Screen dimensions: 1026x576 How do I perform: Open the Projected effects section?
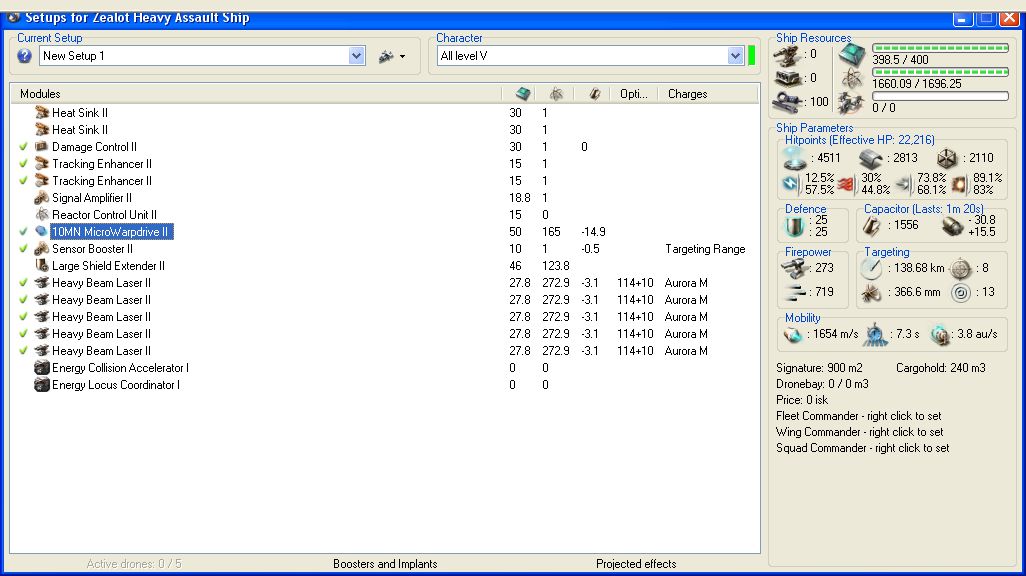[636, 564]
